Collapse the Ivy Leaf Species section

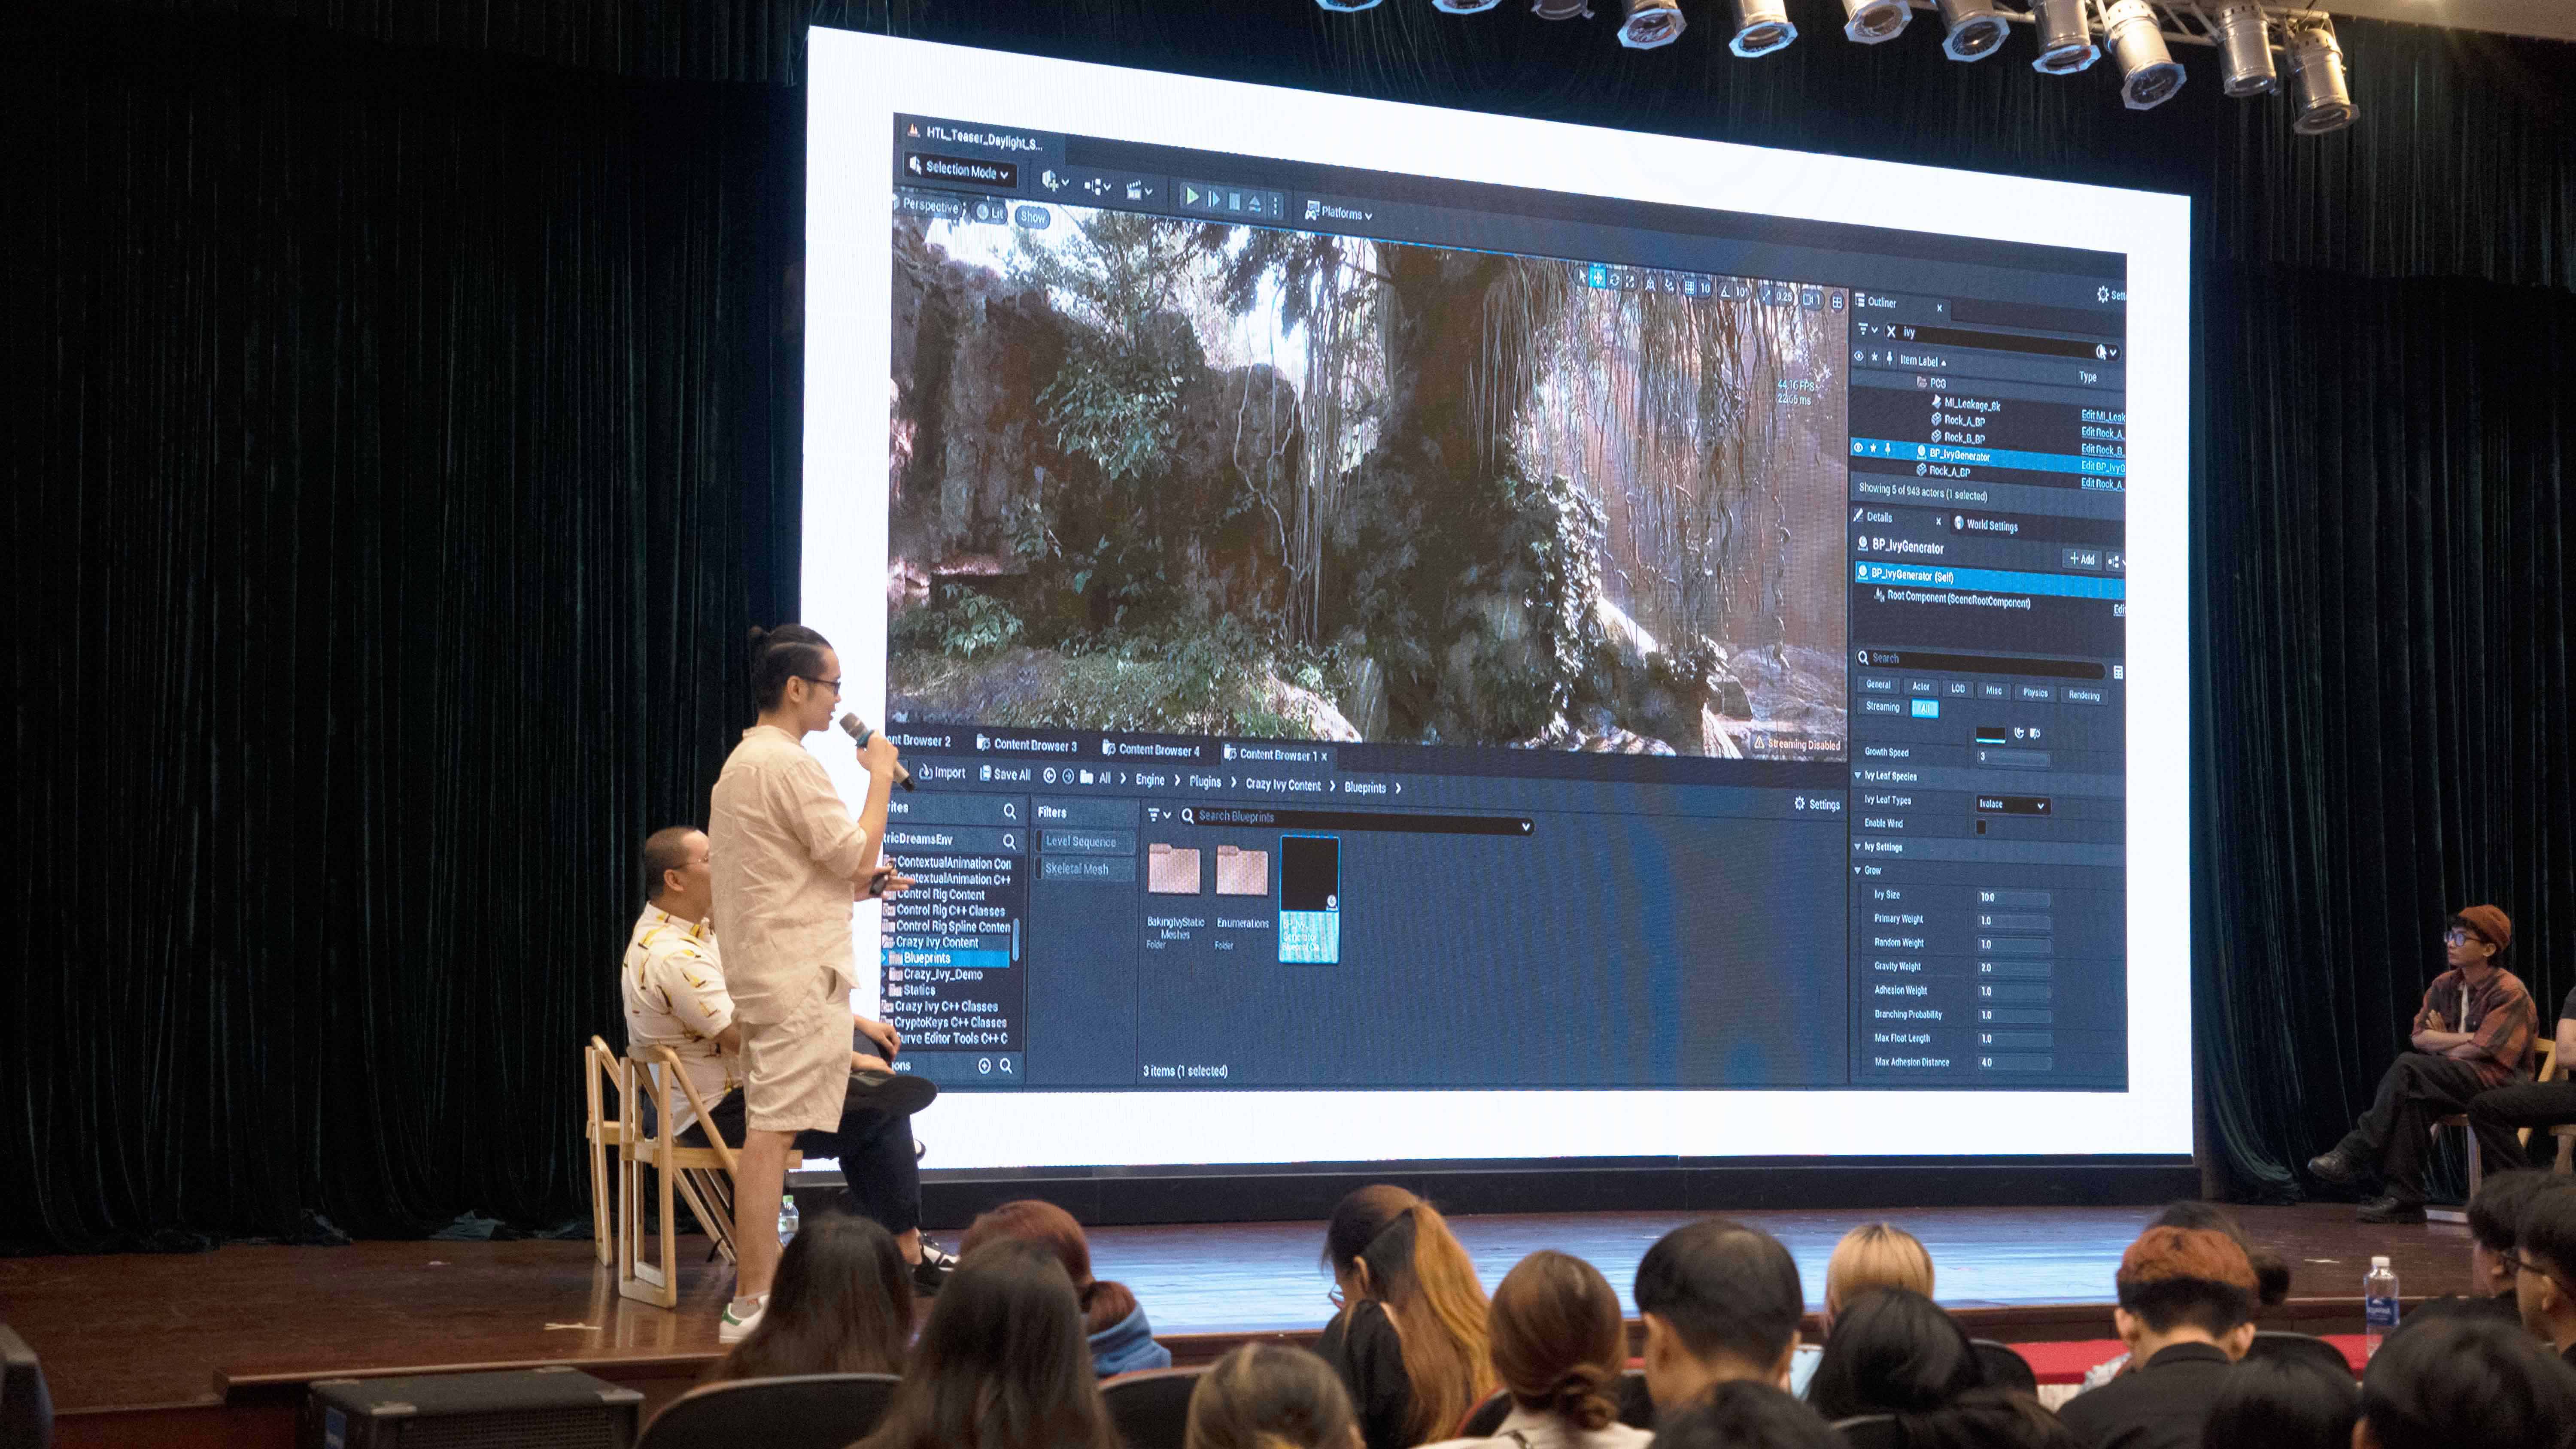click(x=1858, y=775)
